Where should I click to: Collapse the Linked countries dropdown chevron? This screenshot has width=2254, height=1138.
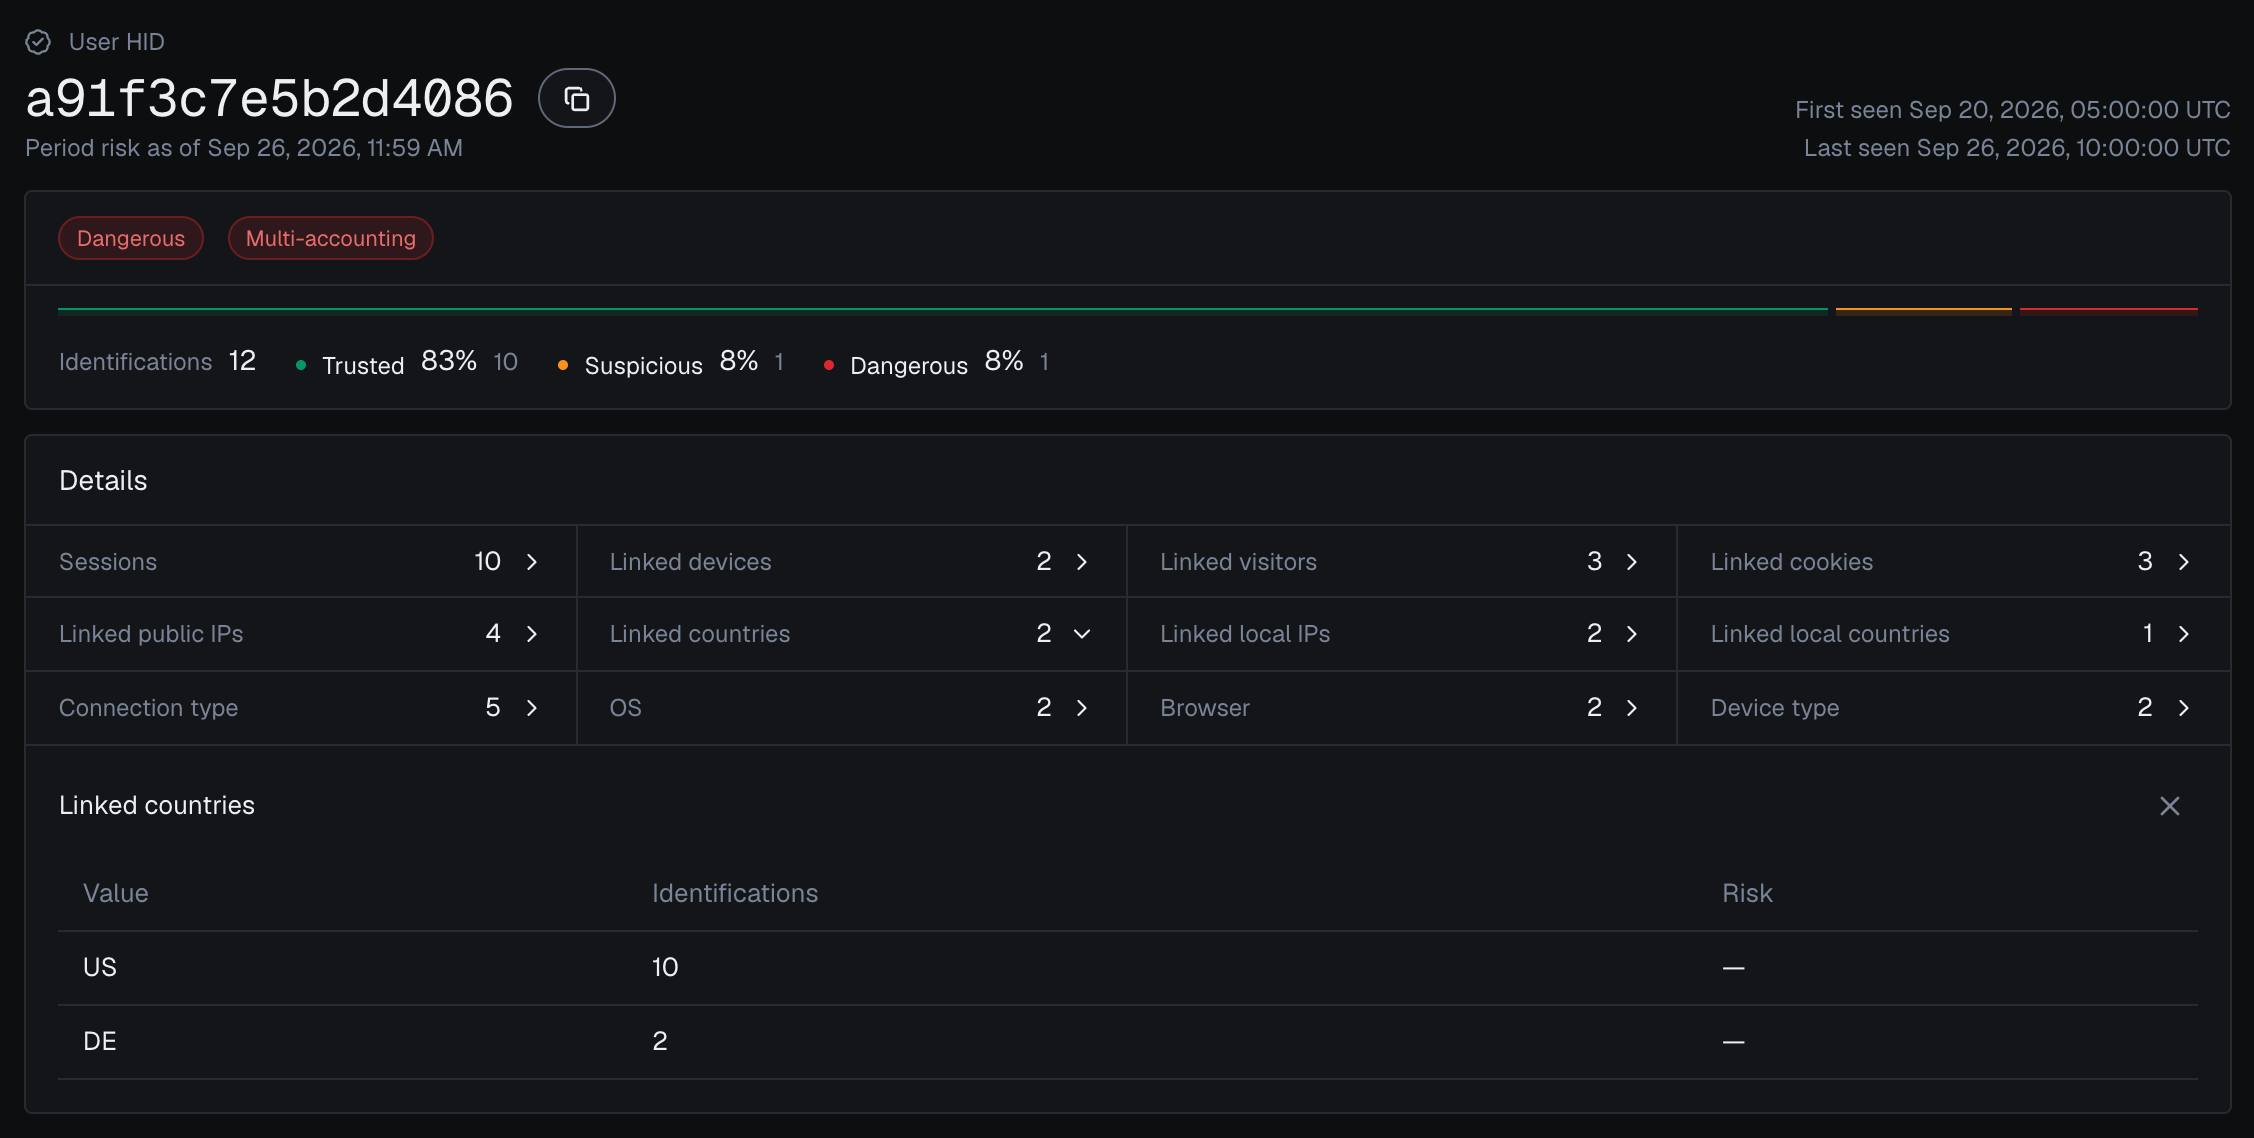(x=1082, y=634)
